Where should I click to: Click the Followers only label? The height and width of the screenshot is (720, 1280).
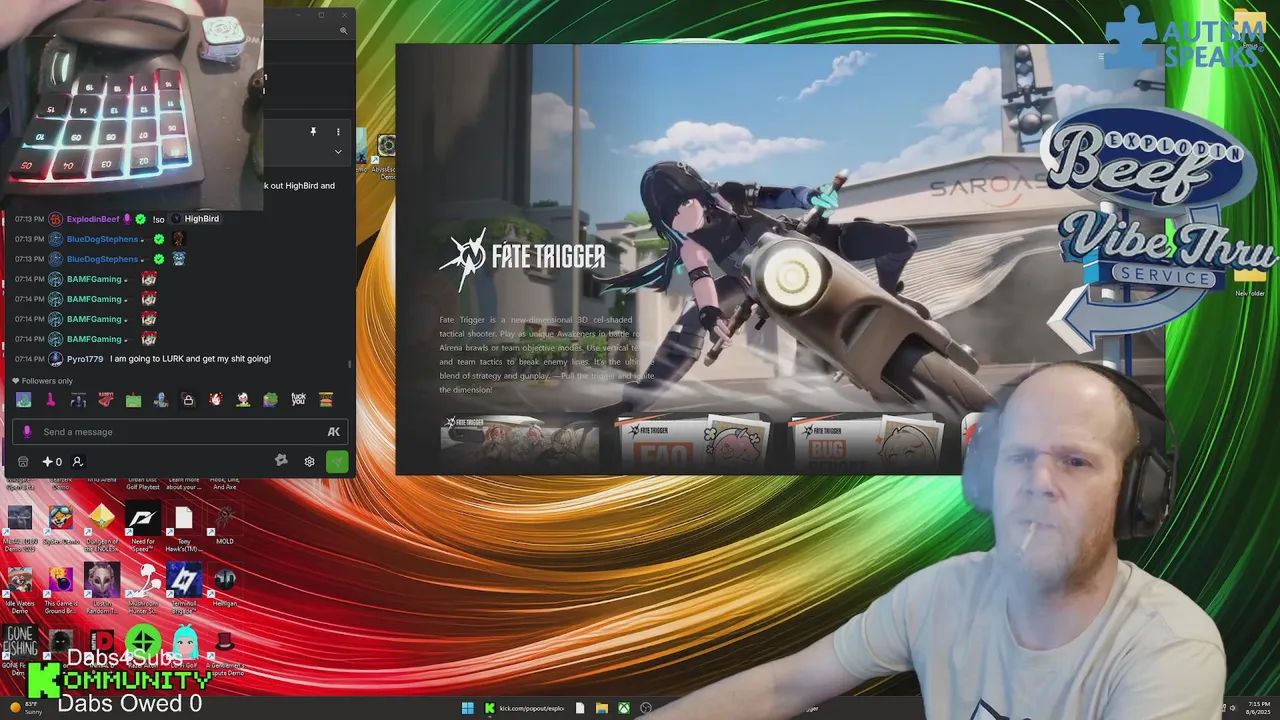coord(47,381)
